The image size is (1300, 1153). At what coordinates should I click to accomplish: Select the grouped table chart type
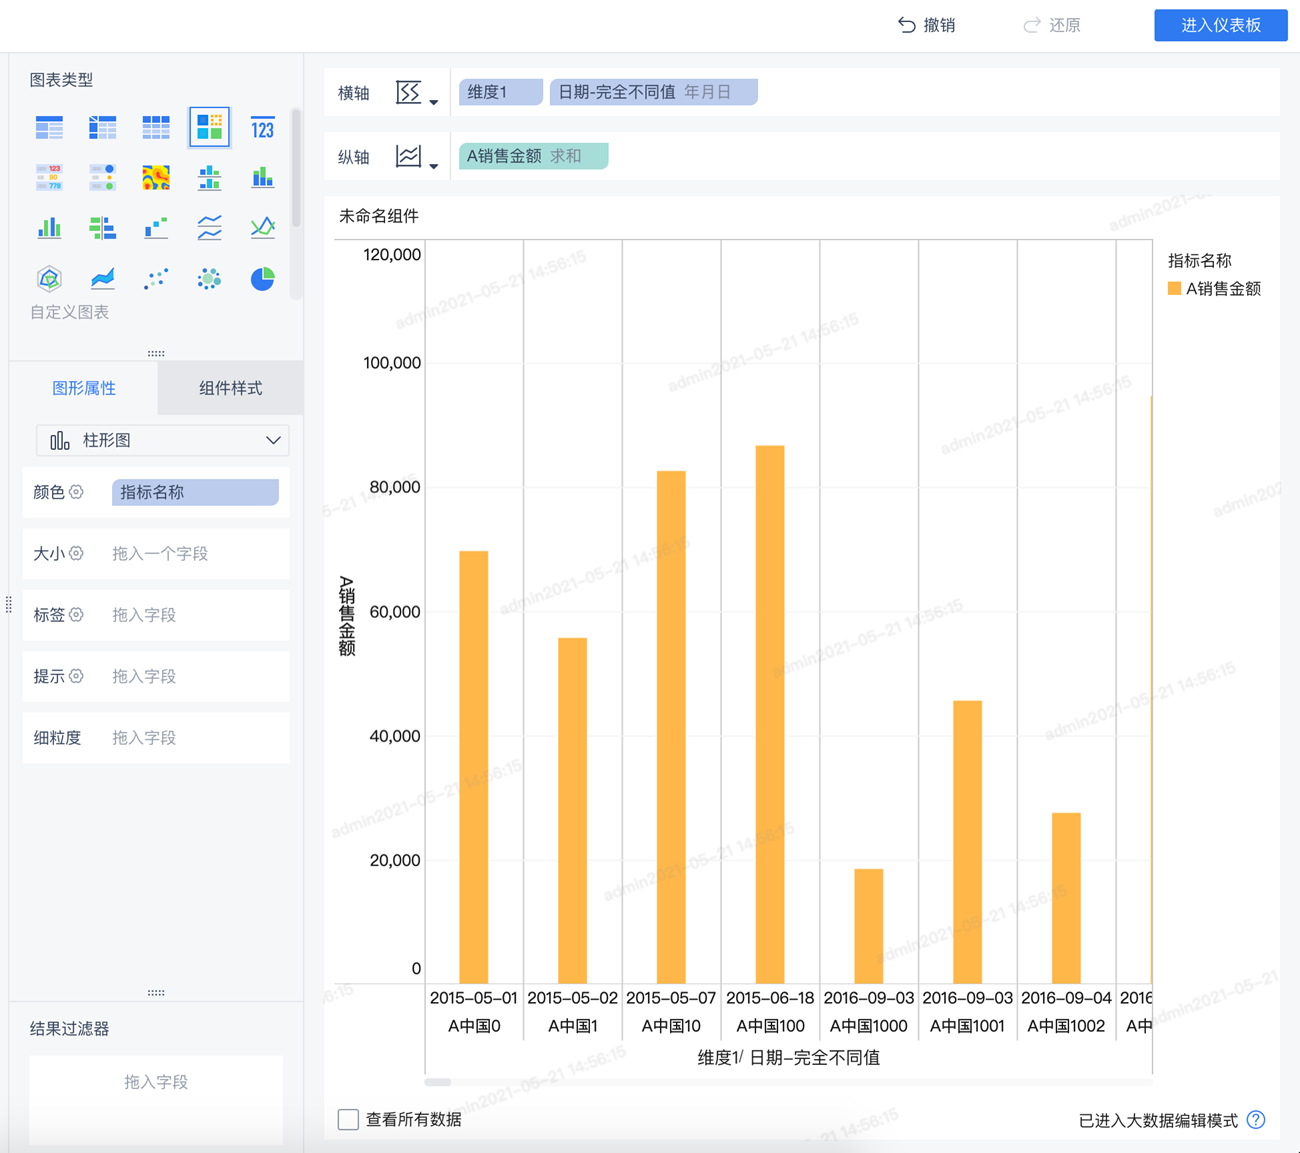coord(49,127)
